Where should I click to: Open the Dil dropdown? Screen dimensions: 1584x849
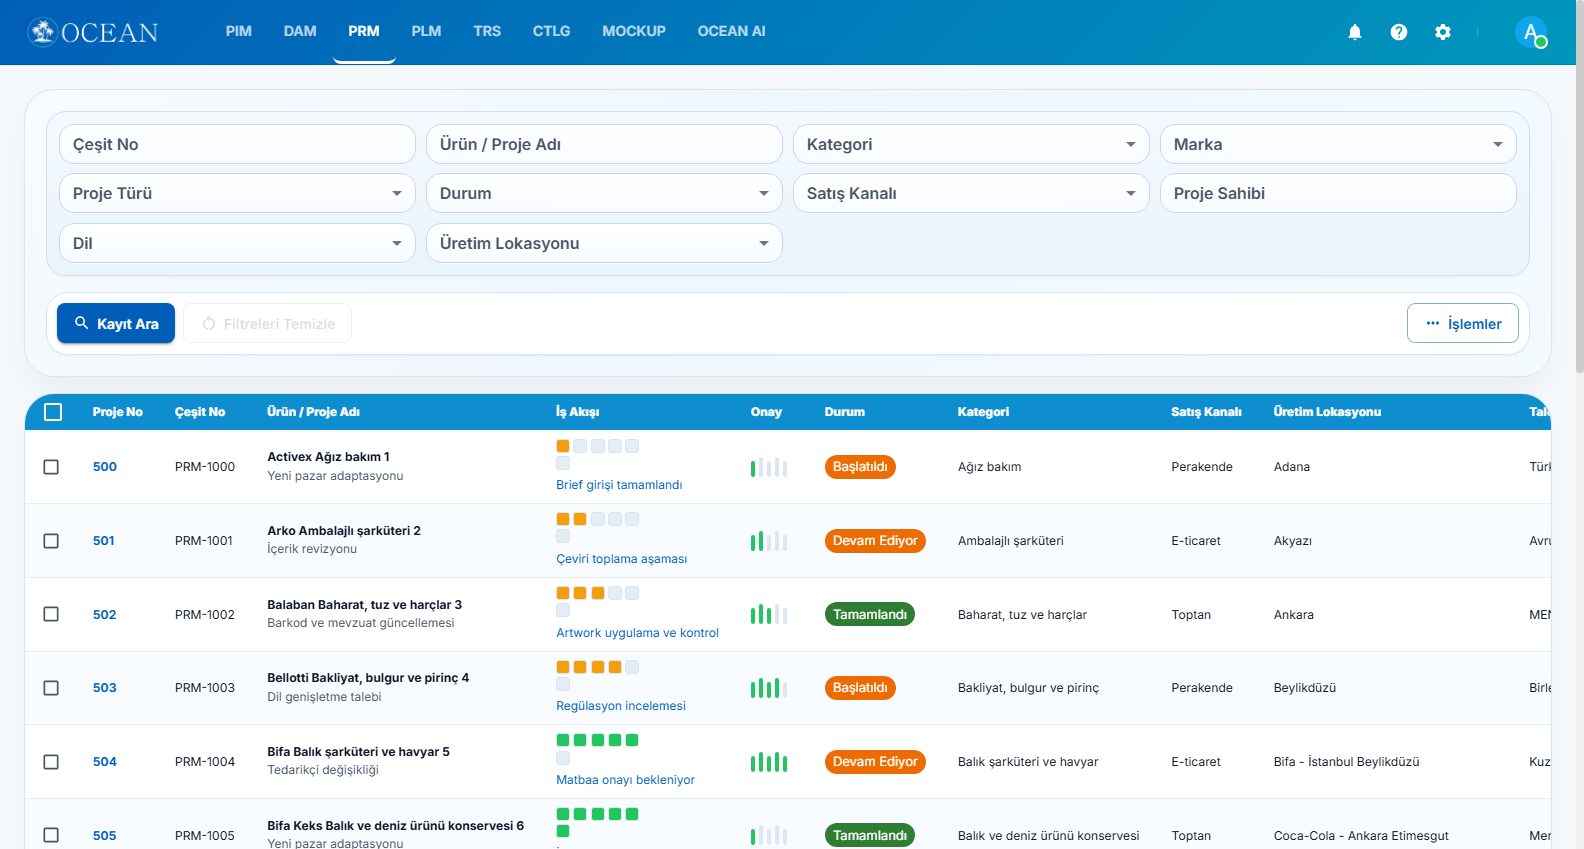tap(237, 243)
